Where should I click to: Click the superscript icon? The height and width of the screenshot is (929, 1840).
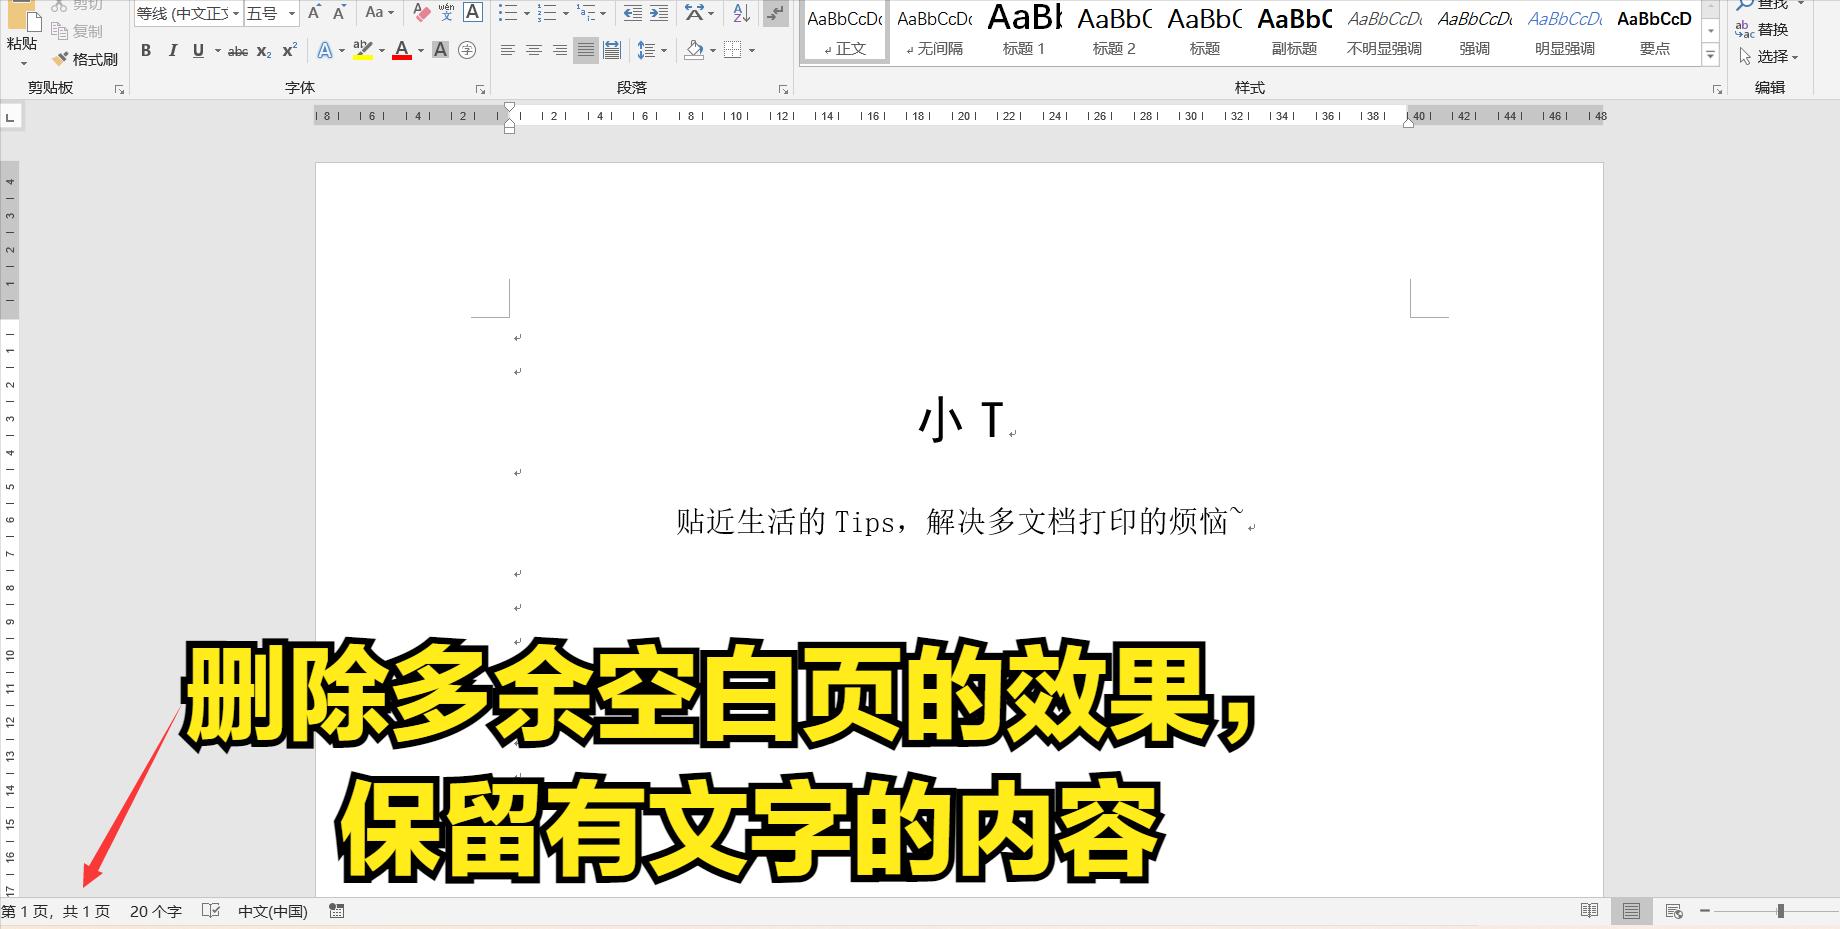(289, 50)
